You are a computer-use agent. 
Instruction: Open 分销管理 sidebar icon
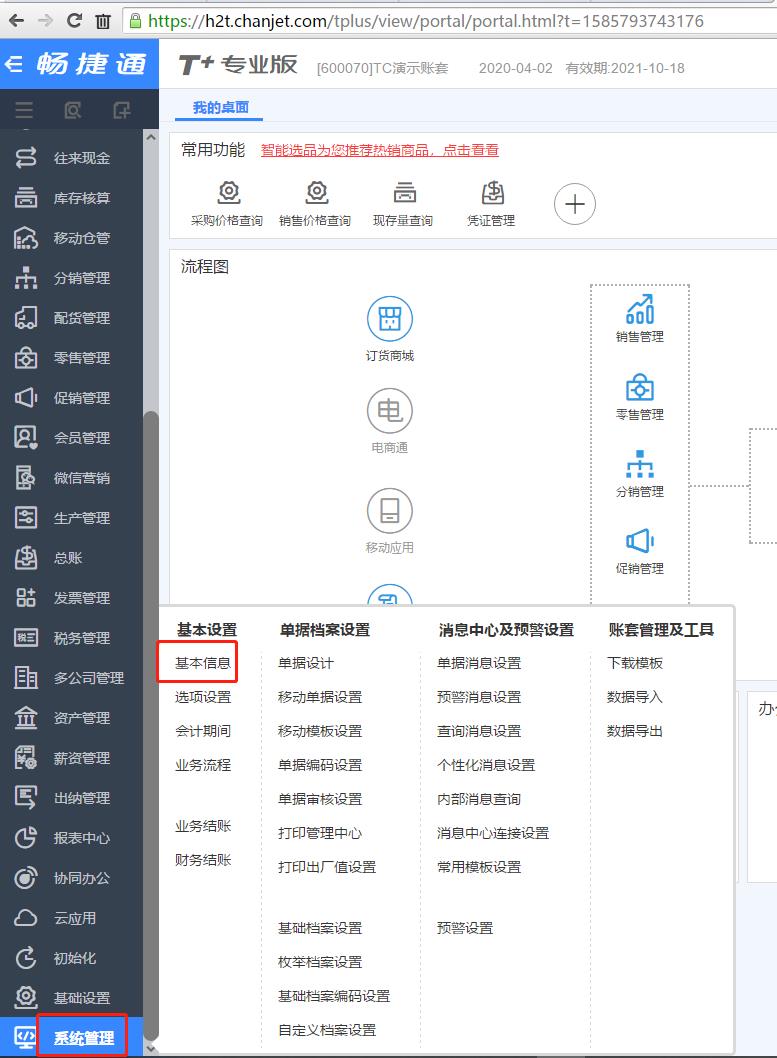coord(26,278)
